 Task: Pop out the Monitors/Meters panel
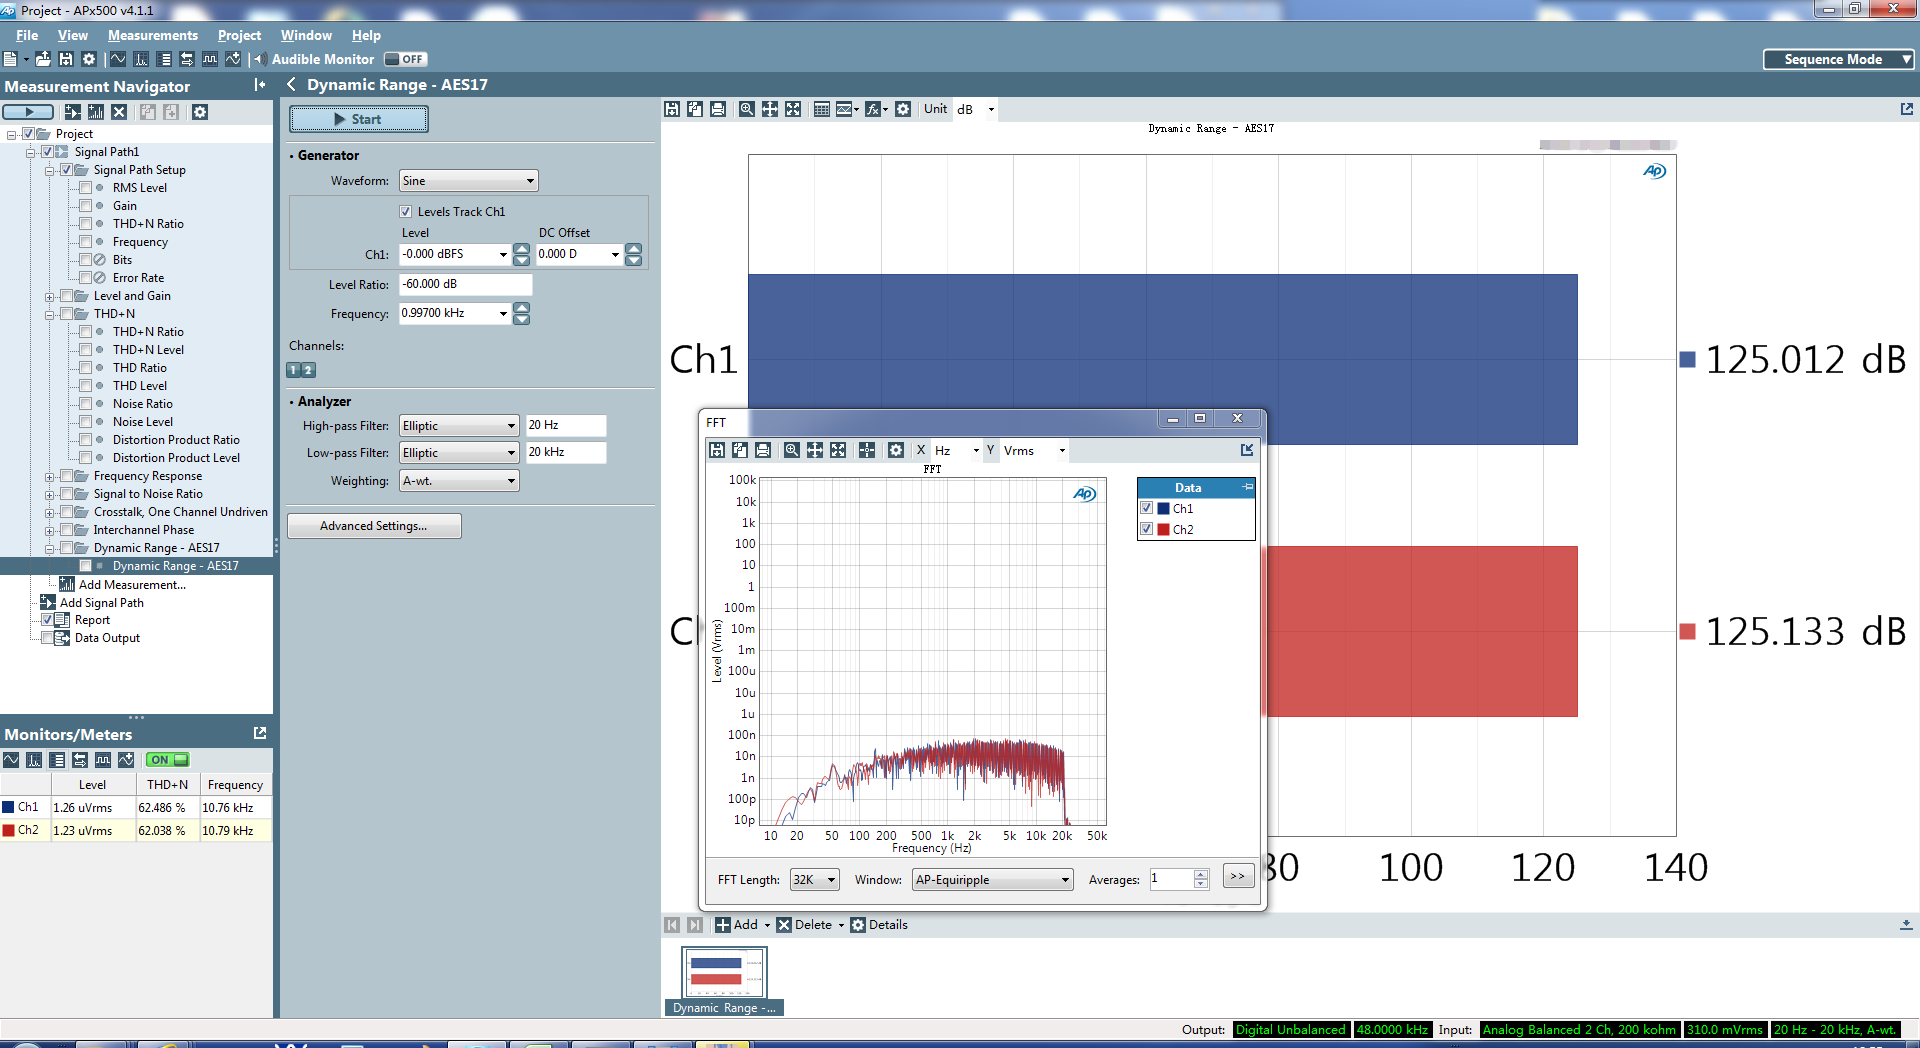click(x=260, y=733)
